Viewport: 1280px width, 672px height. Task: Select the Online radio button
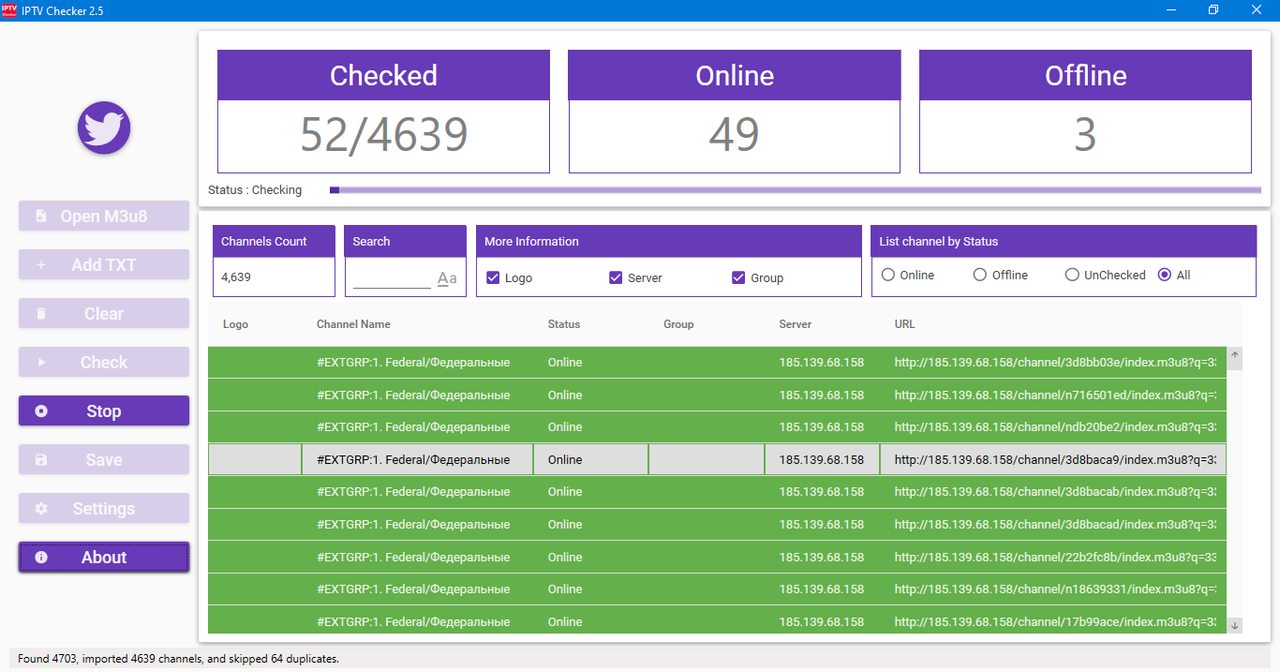pos(888,275)
